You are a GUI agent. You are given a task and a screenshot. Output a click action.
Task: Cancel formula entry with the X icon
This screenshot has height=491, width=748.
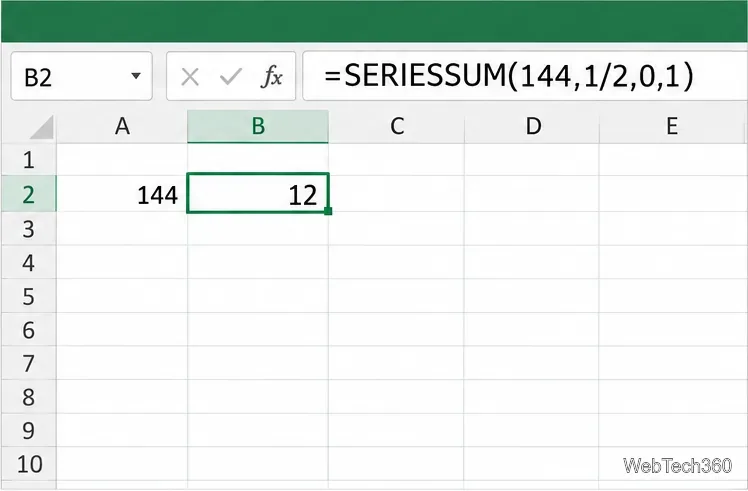pos(190,77)
